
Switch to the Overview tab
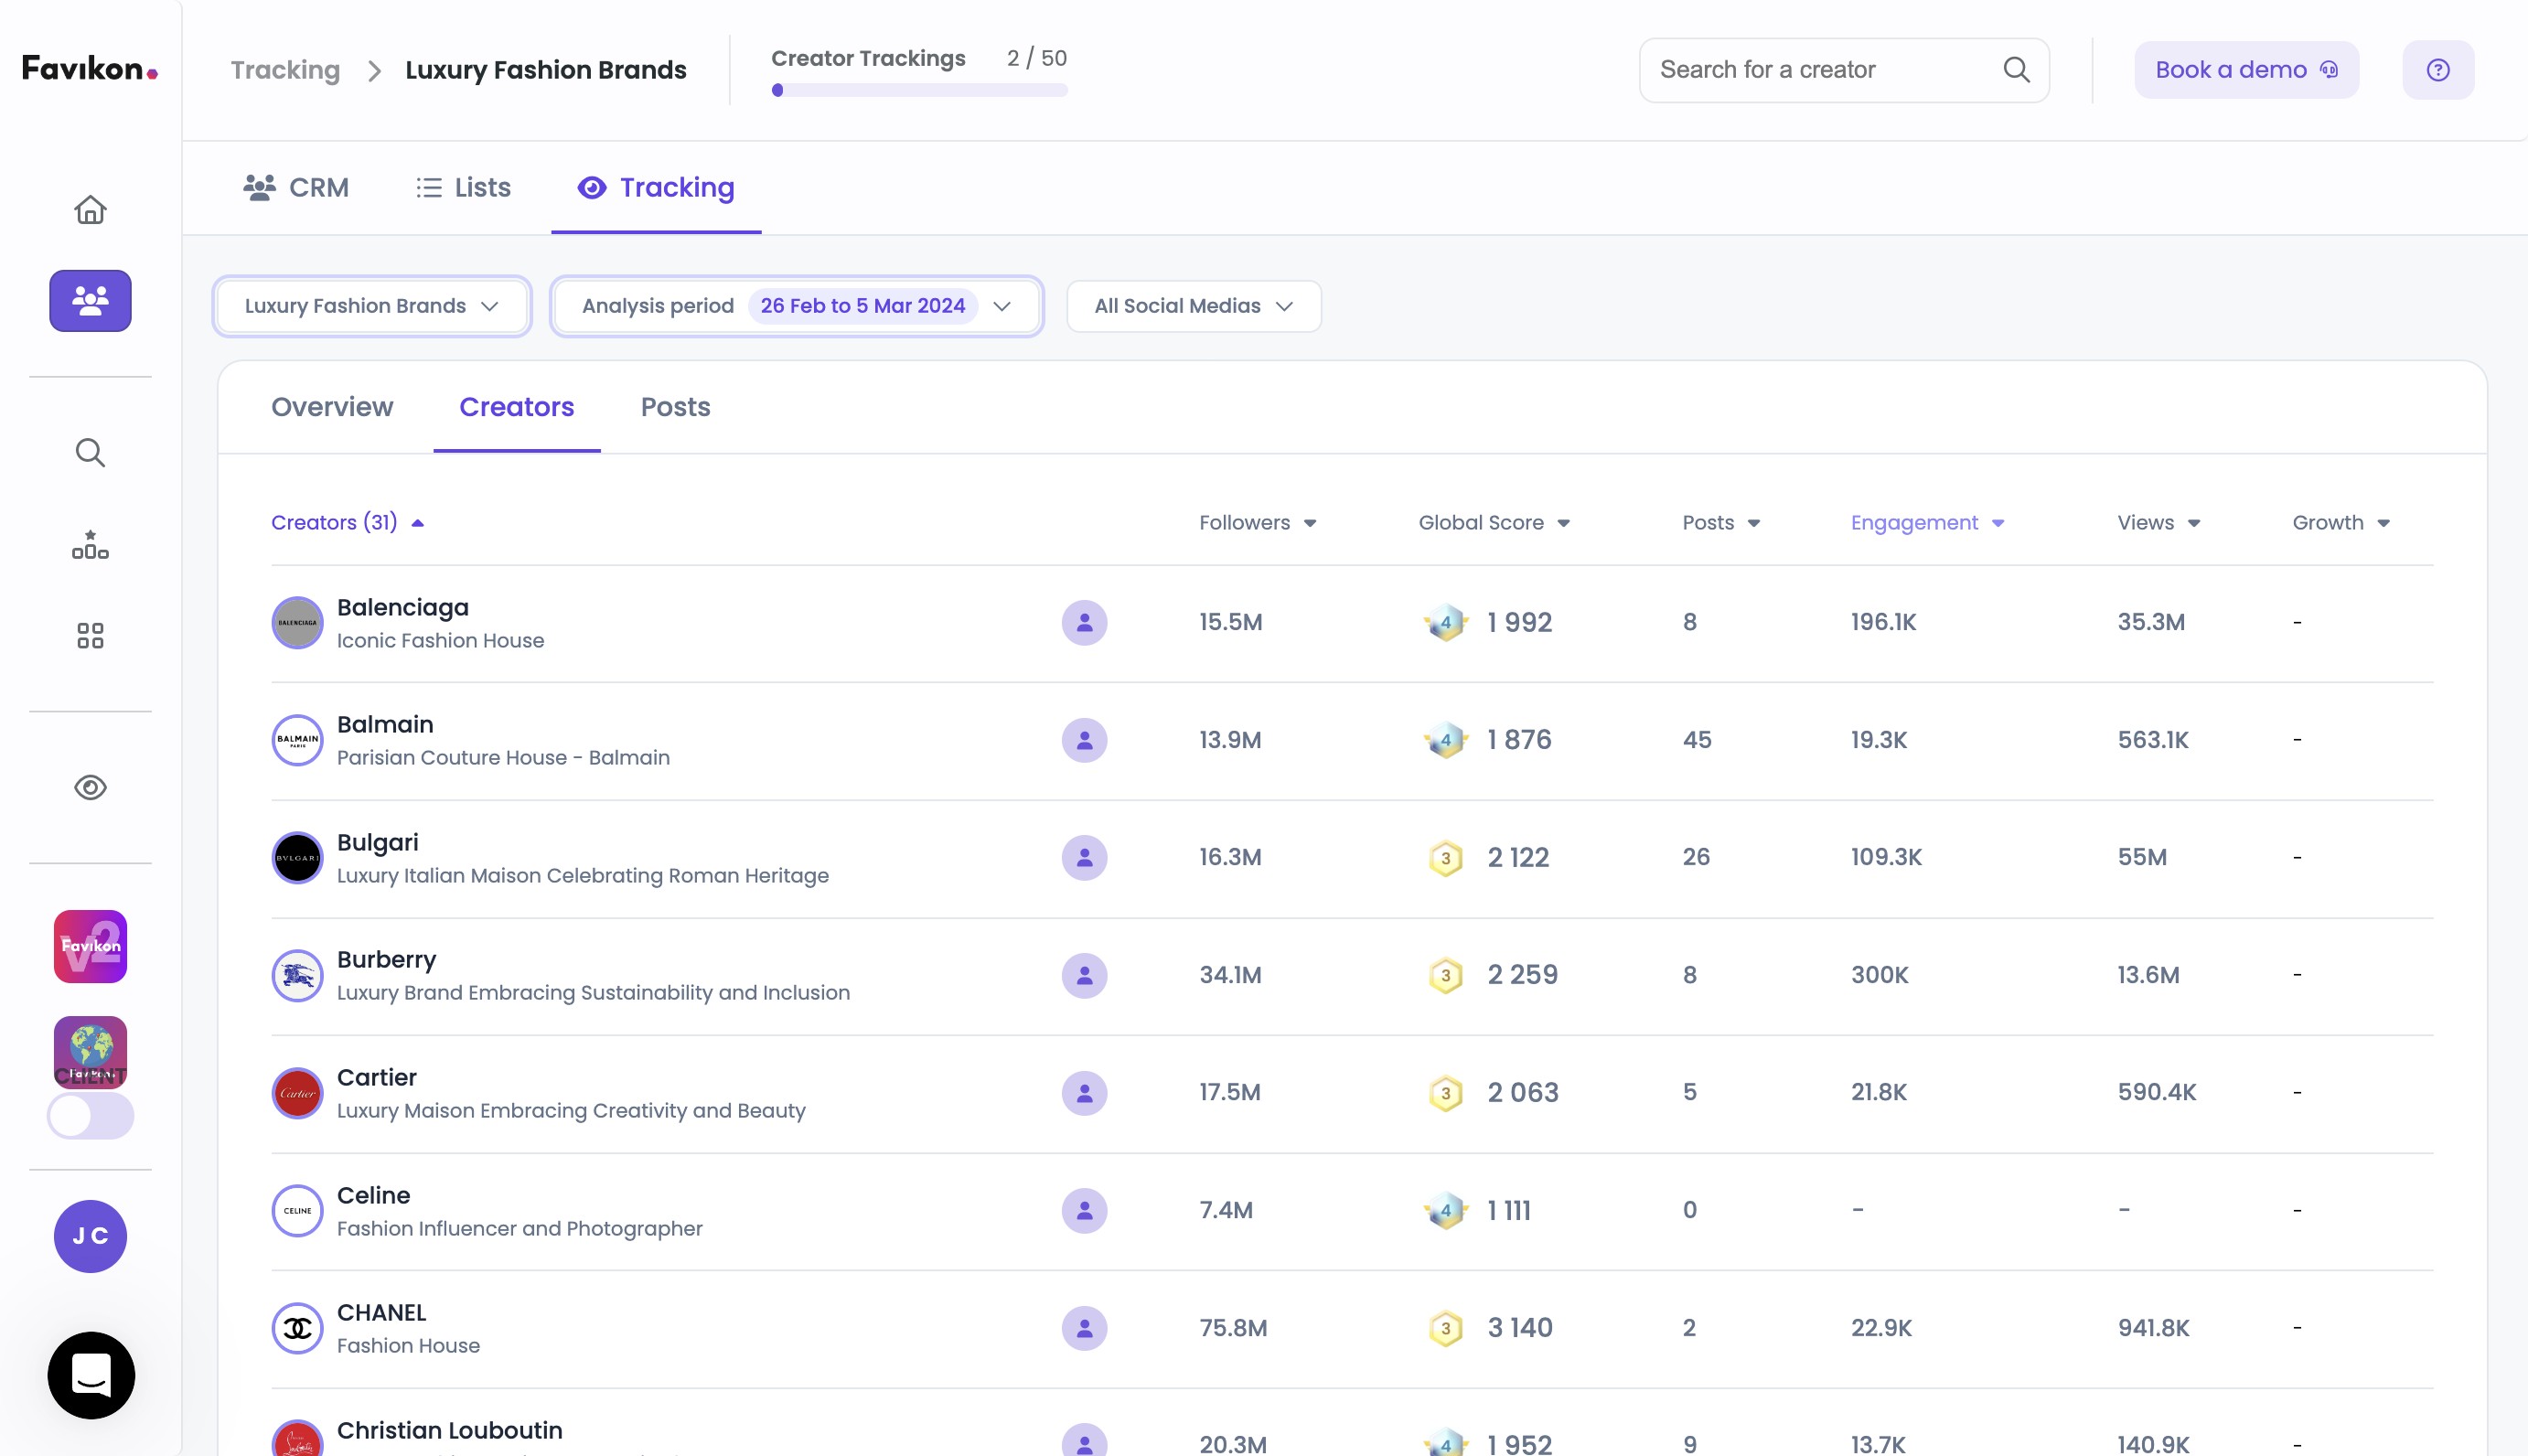click(x=332, y=407)
